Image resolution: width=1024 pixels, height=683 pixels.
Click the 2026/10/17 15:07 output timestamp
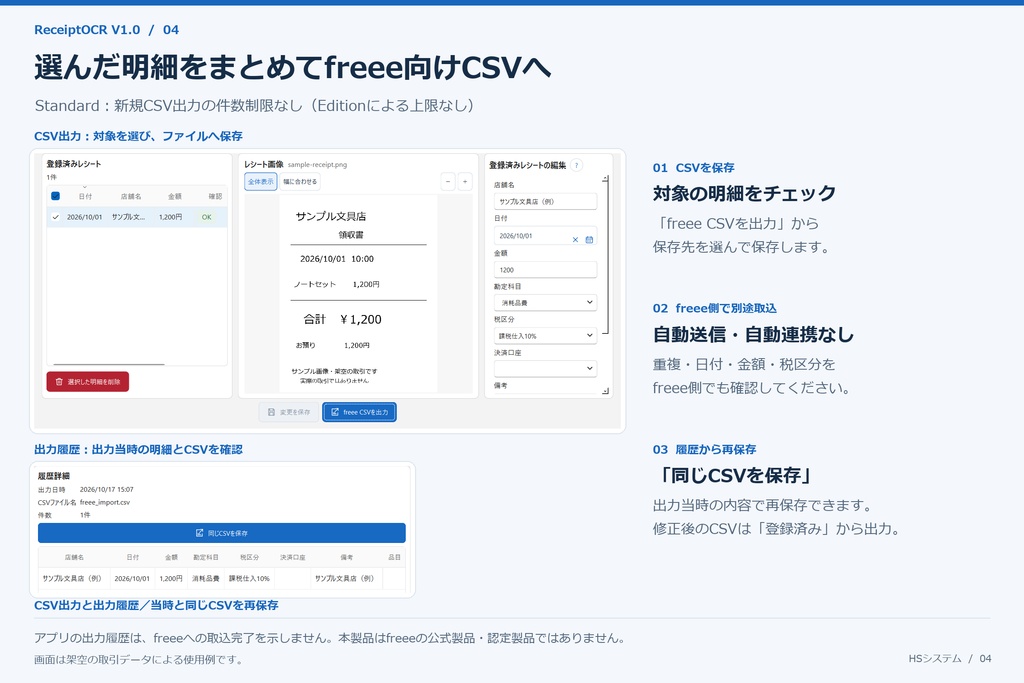pyautogui.click(x=106, y=489)
